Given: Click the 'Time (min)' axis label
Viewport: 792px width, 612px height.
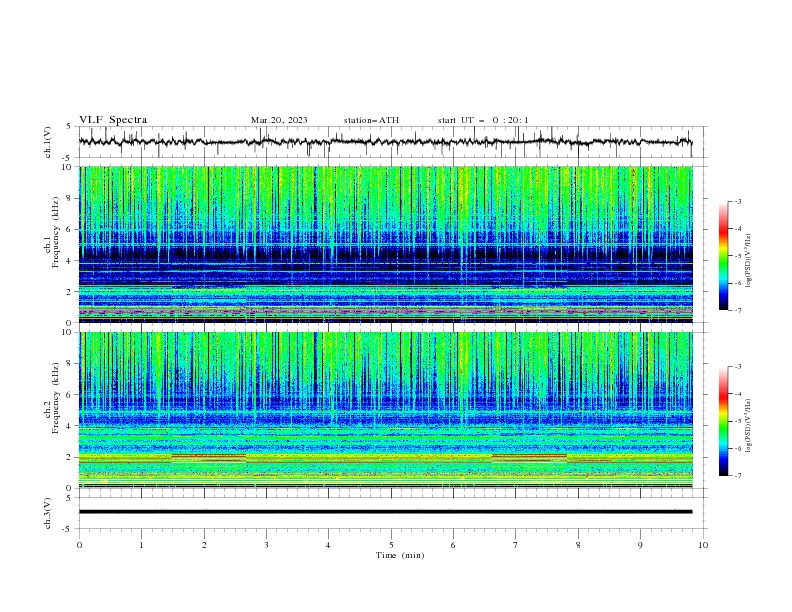Looking at the screenshot, I should point(400,555).
